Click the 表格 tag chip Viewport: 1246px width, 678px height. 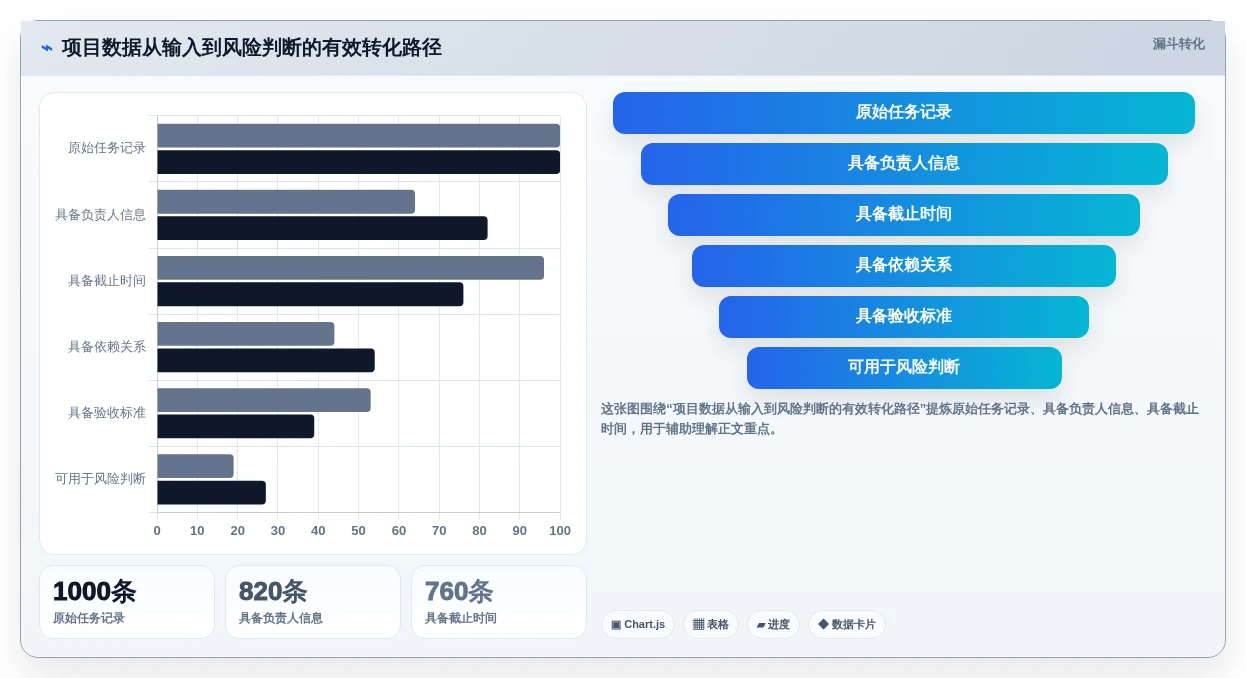[x=711, y=625]
